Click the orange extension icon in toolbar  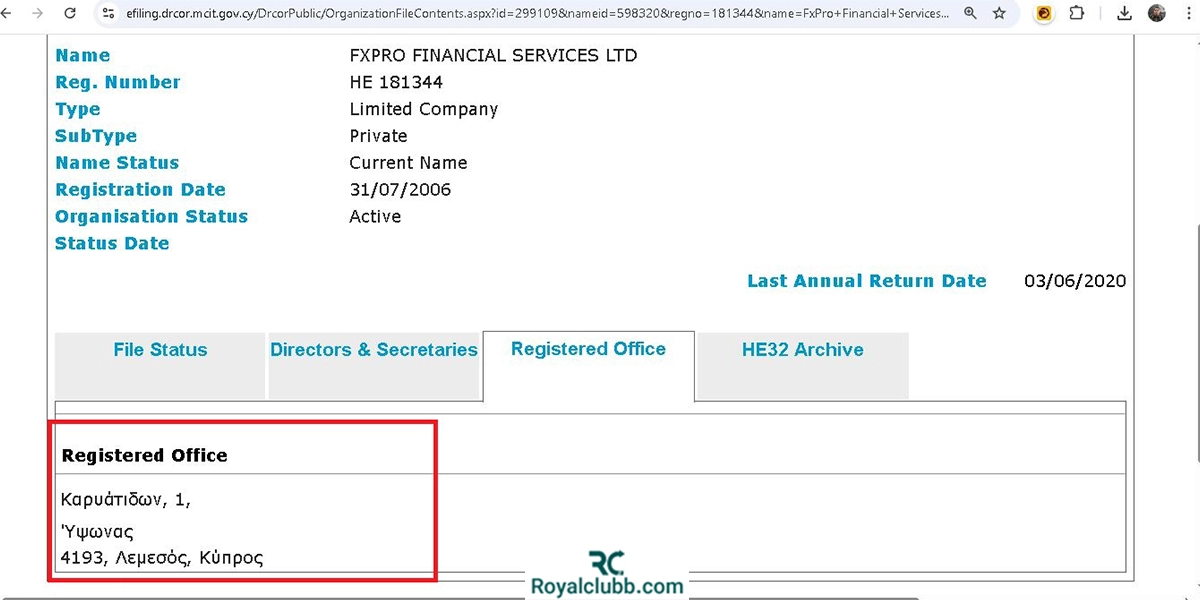coord(1044,14)
